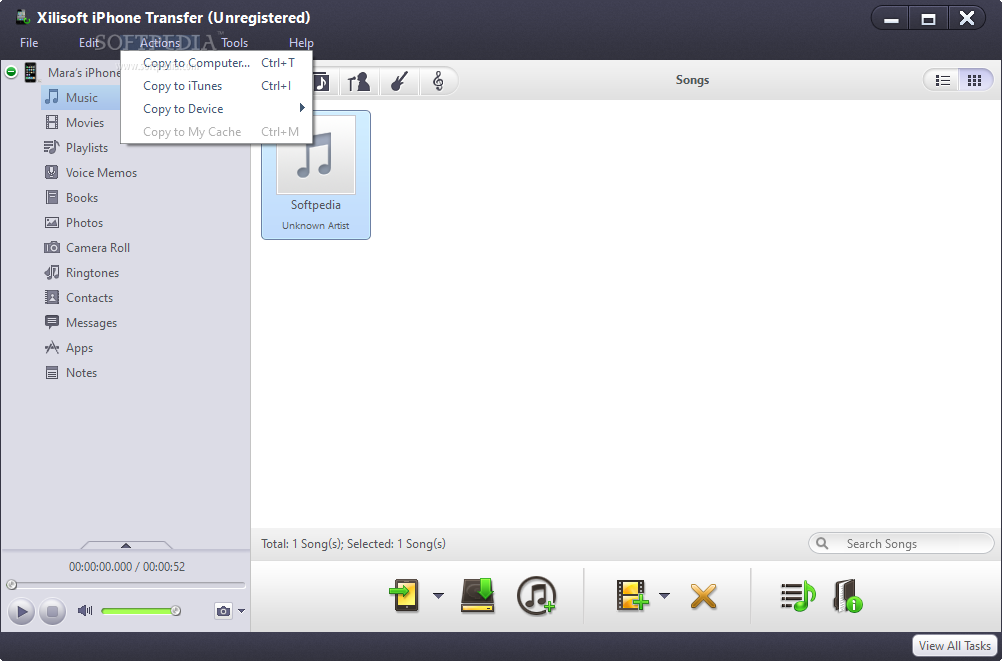The image size is (1002, 661).
Task: Click the Search Songs field
Action: 901,543
